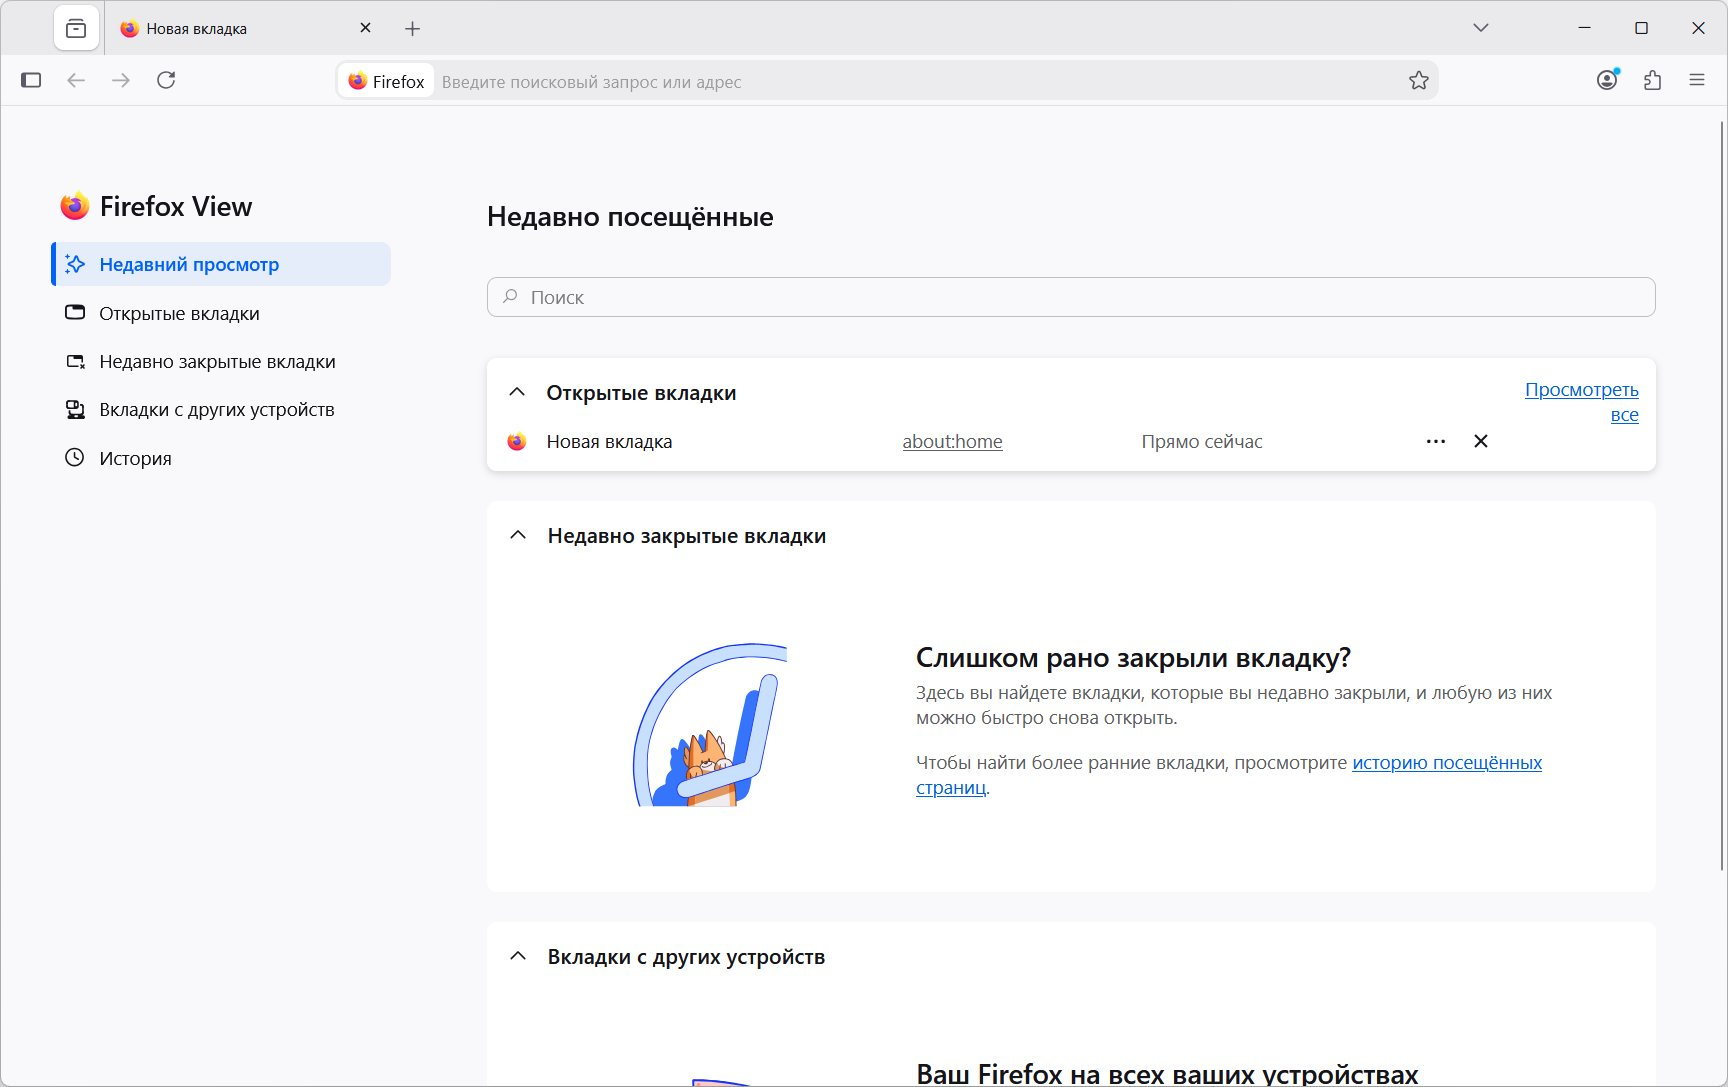Click the Поиск search field
This screenshot has height=1087, width=1728.
click(x=1071, y=297)
